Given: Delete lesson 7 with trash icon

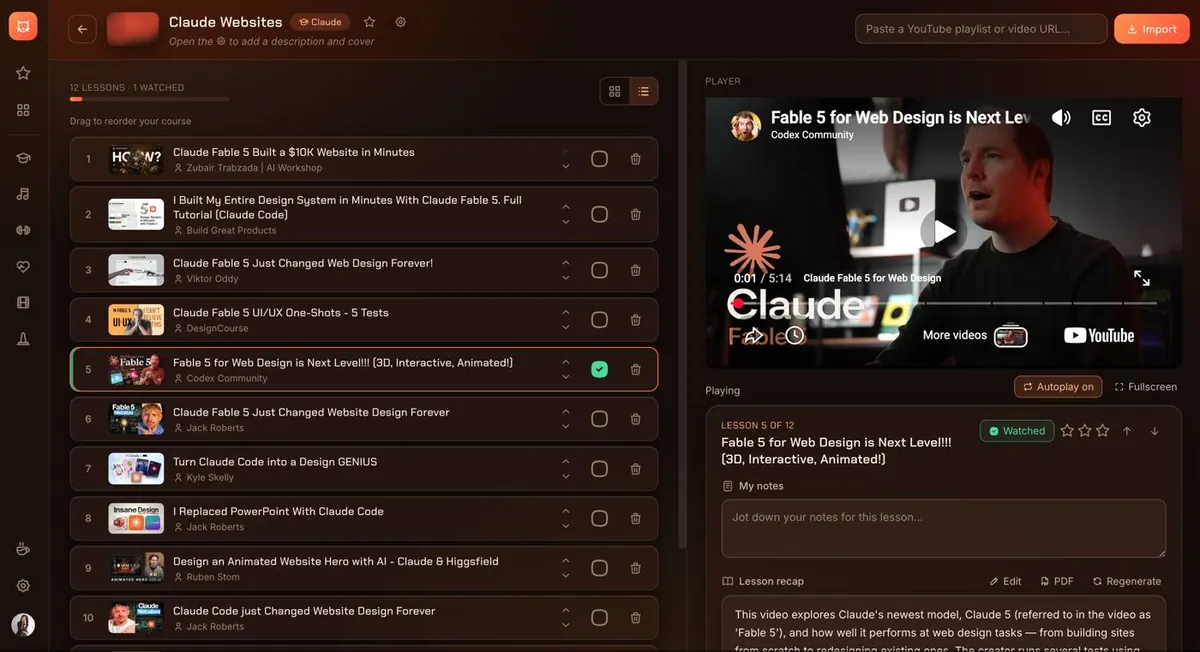Looking at the screenshot, I should pyautogui.click(x=635, y=469).
